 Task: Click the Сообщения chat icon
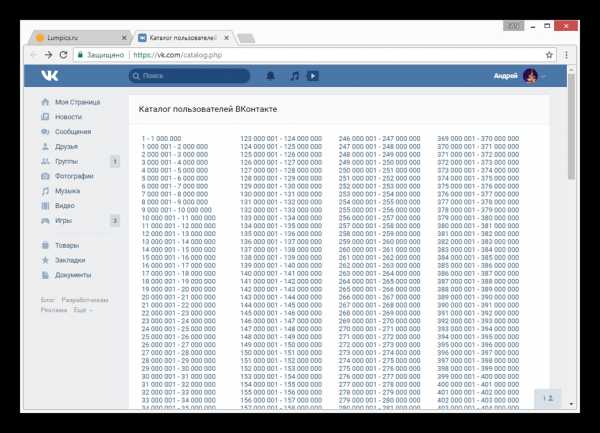[45, 132]
